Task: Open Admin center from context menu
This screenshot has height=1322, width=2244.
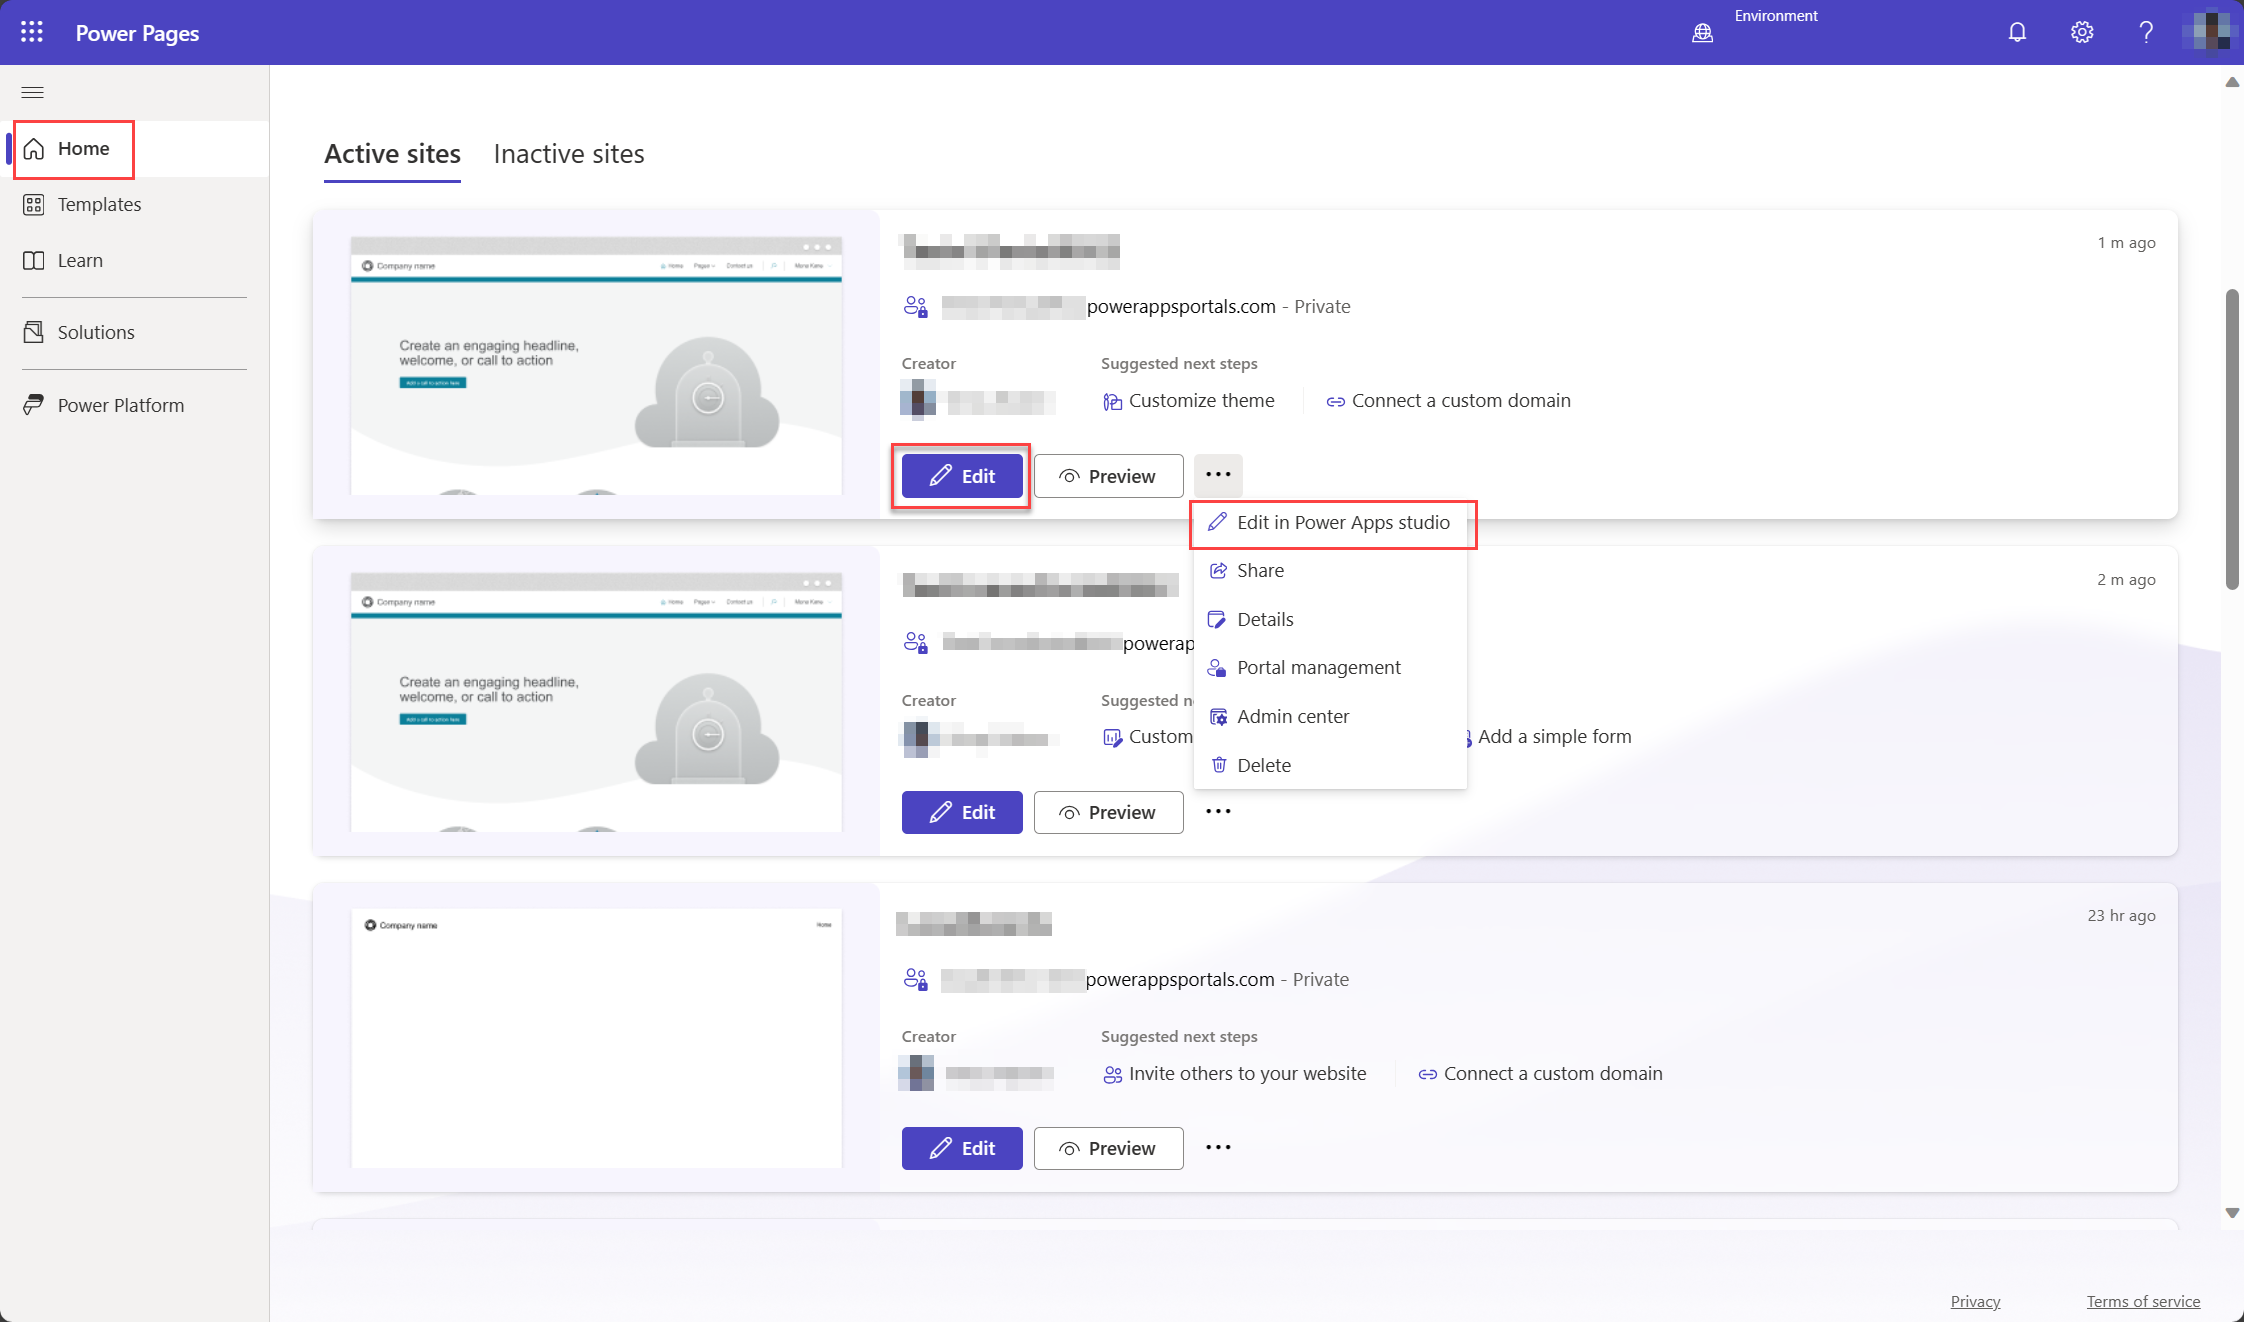Action: pos(1292,715)
